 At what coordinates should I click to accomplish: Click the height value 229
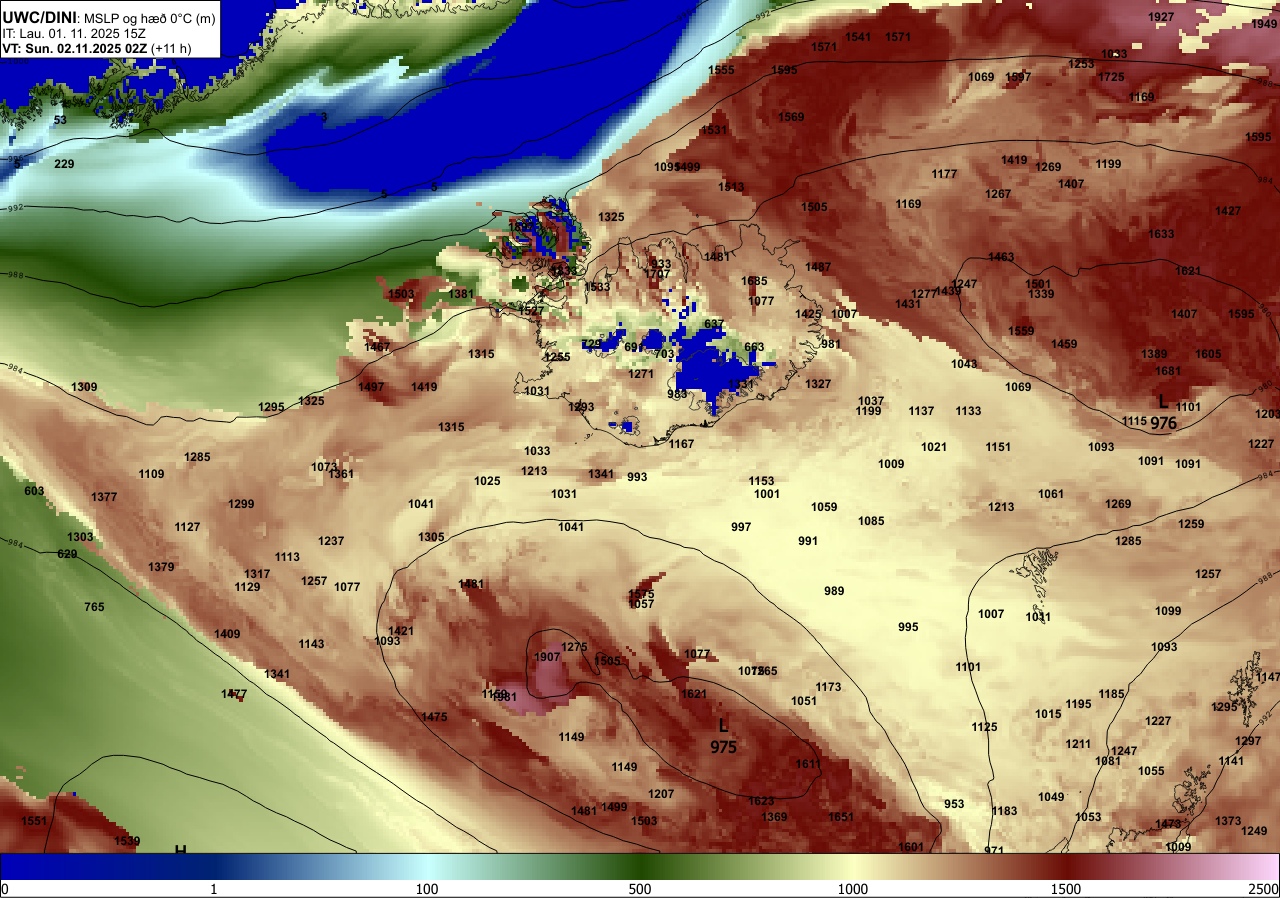[64, 164]
